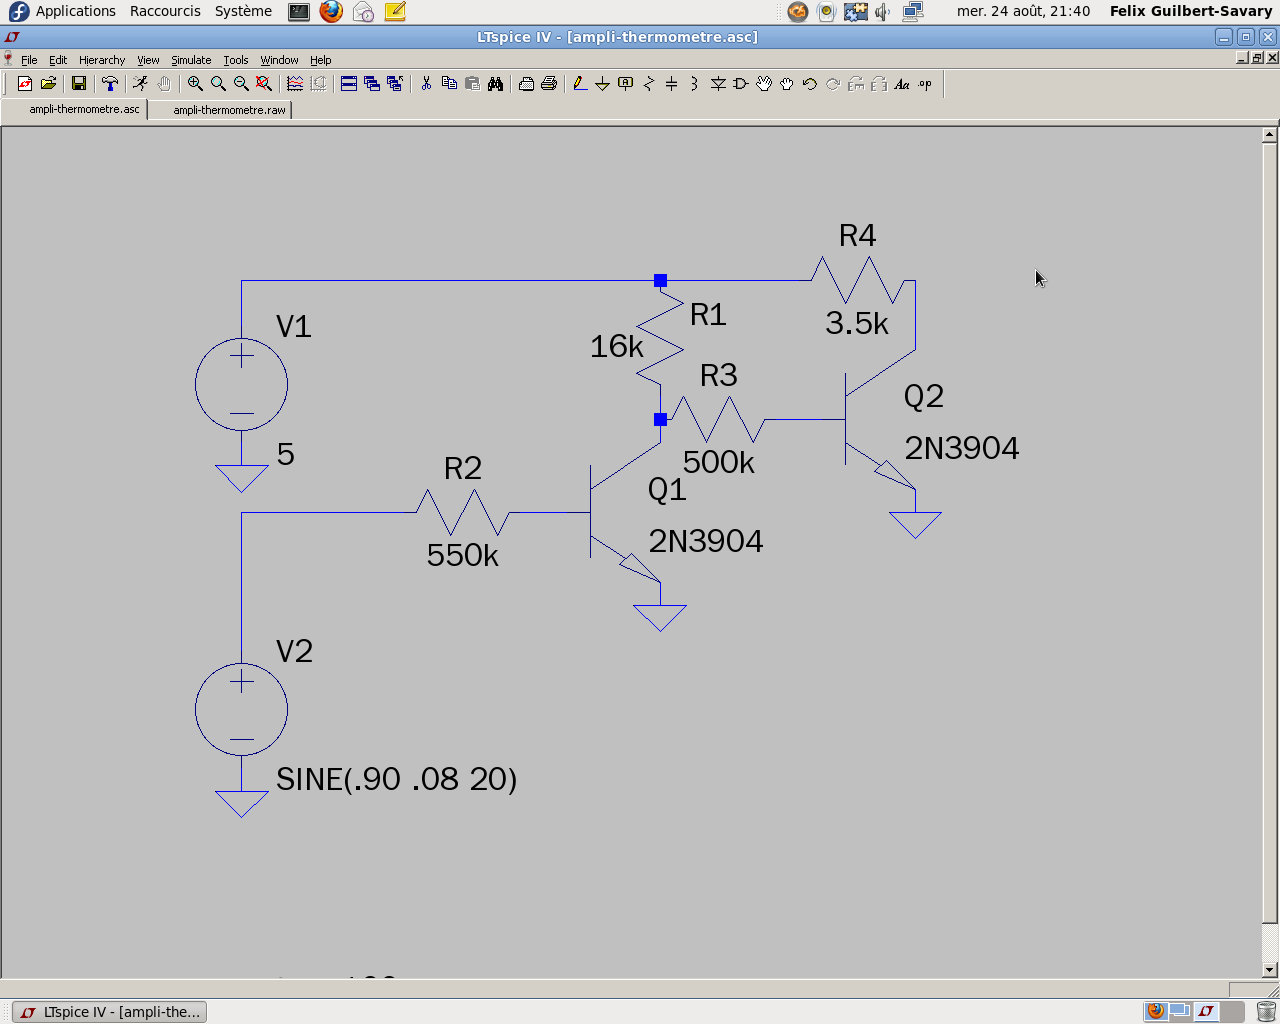The width and height of the screenshot is (1280, 1024).
Task: Open the Simulate menu
Action: click(191, 60)
